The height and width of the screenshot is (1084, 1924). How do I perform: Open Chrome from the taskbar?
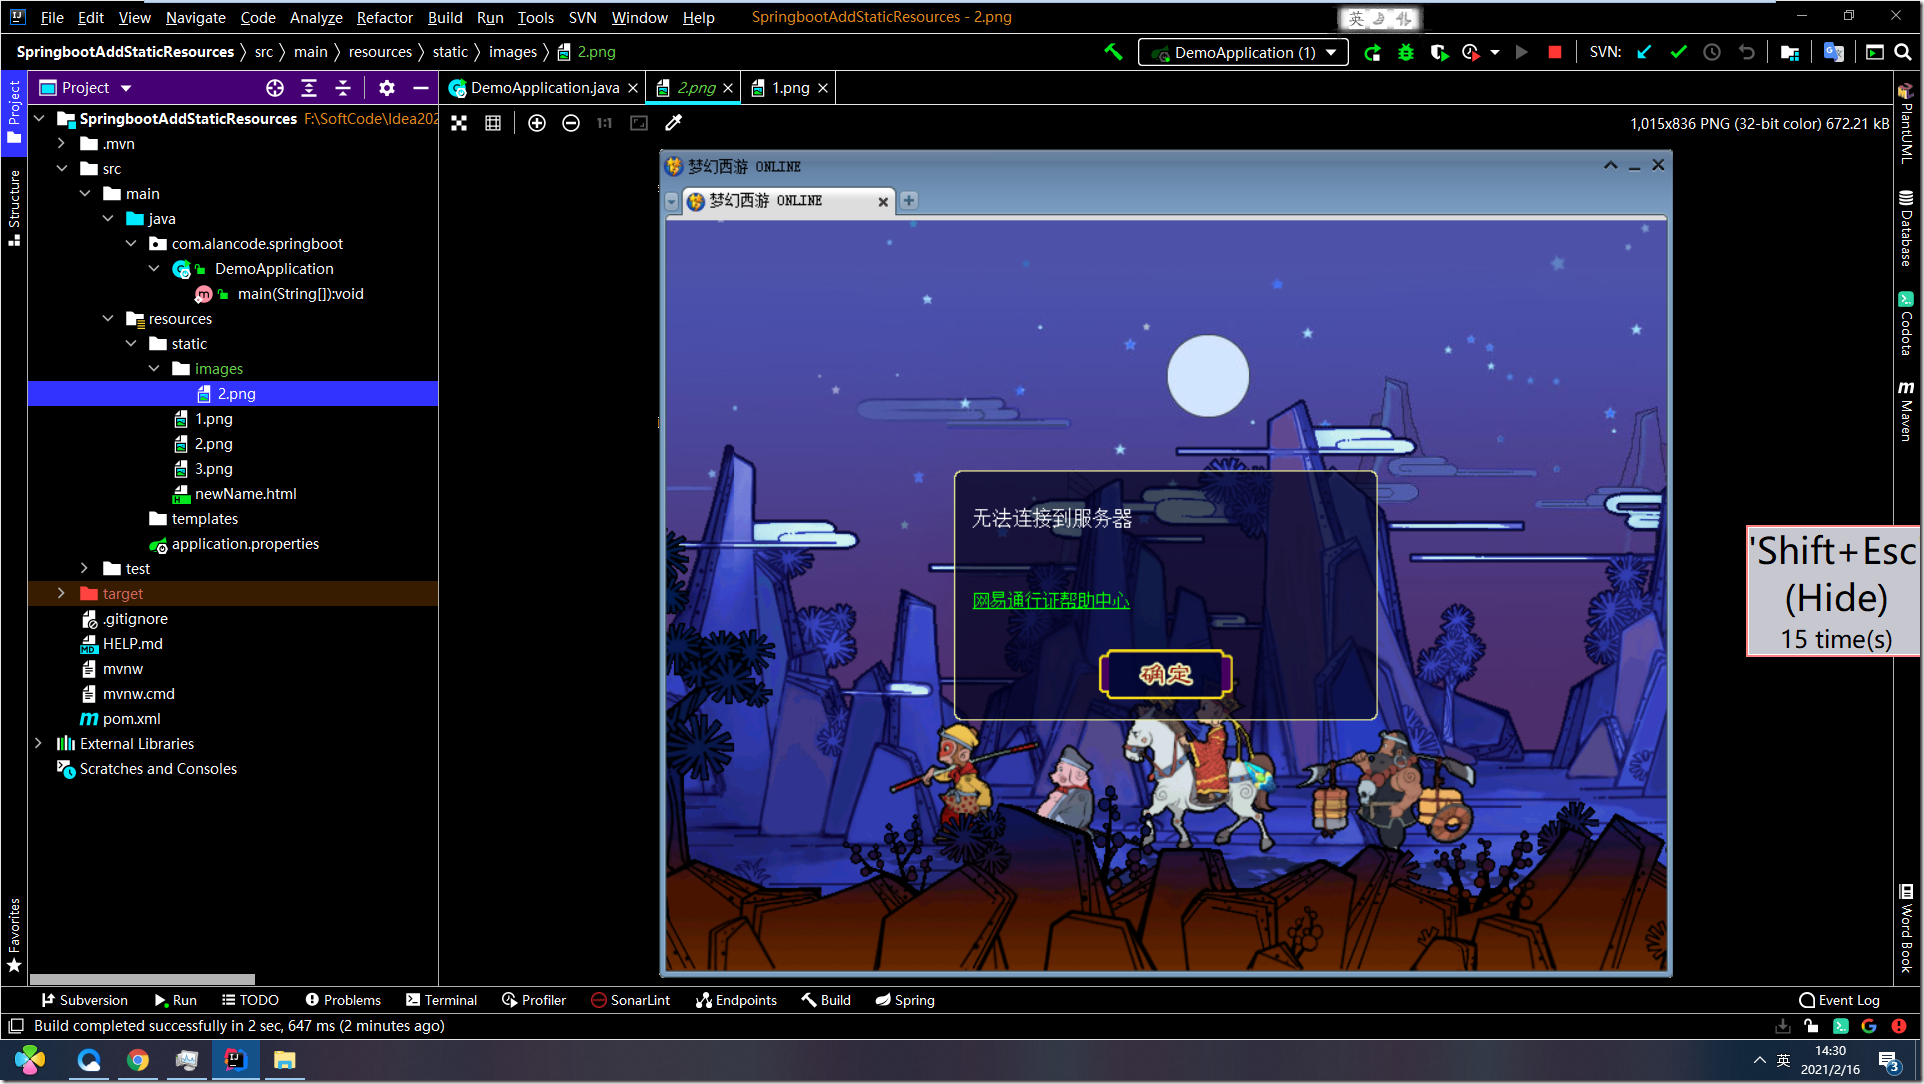[x=138, y=1060]
